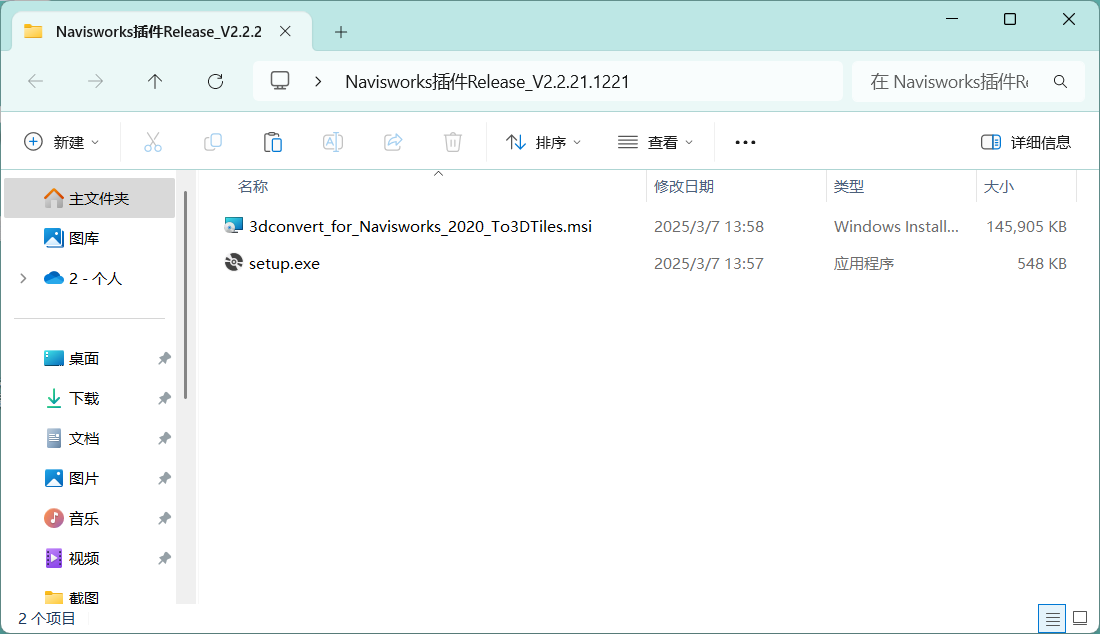Click the 548 KB size cell
The image size is (1100, 634).
pos(1042,264)
